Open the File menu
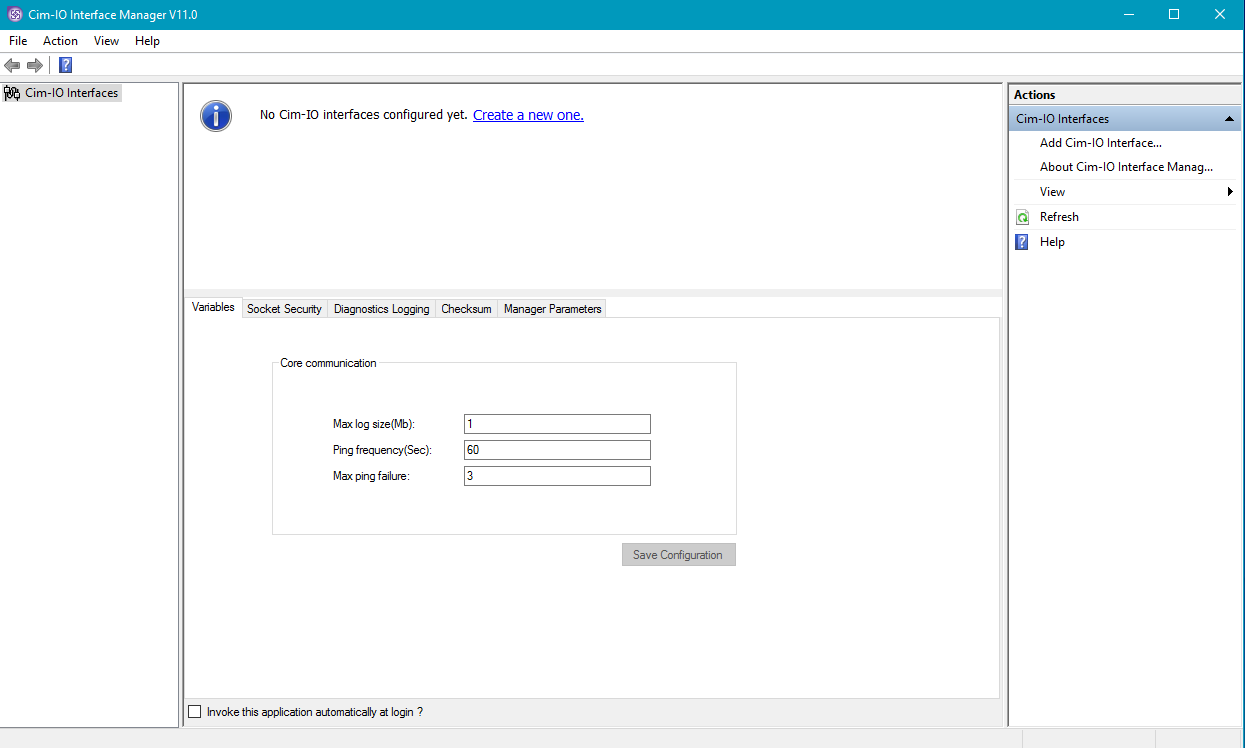Image resolution: width=1245 pixels, height=748 pixels. point(18,41)
